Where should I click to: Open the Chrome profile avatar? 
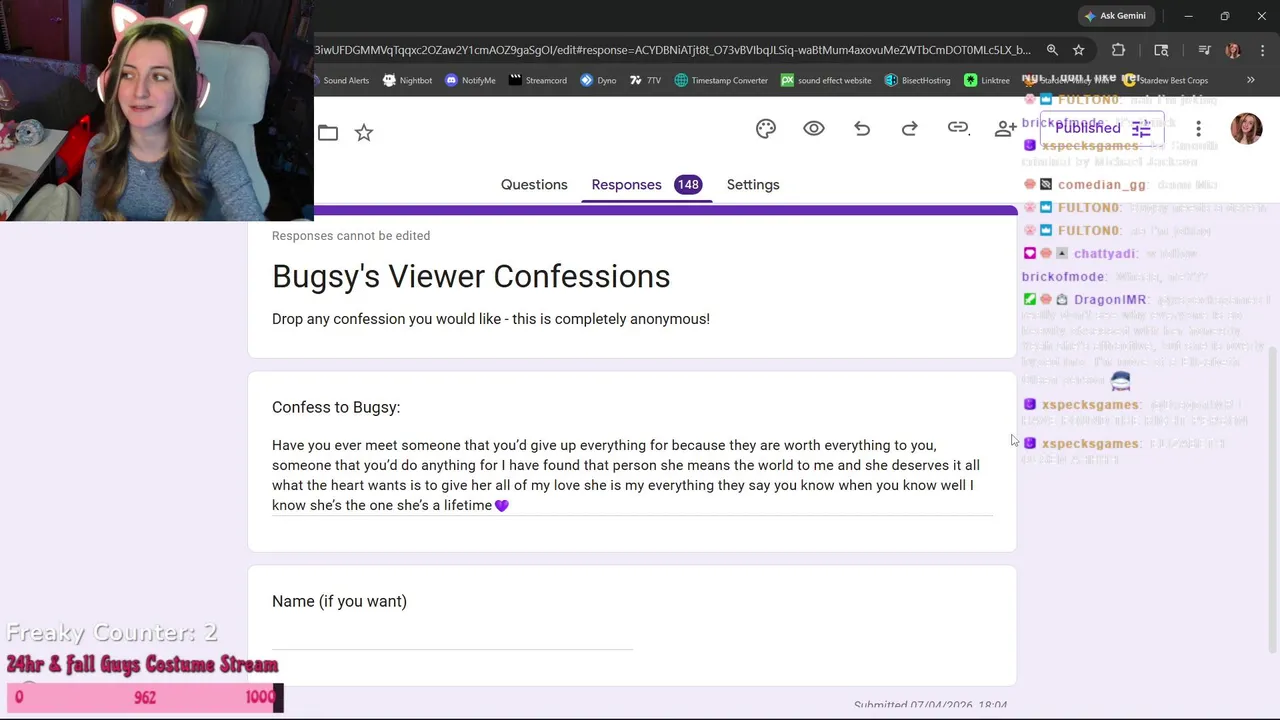(x=1232, y=50)
